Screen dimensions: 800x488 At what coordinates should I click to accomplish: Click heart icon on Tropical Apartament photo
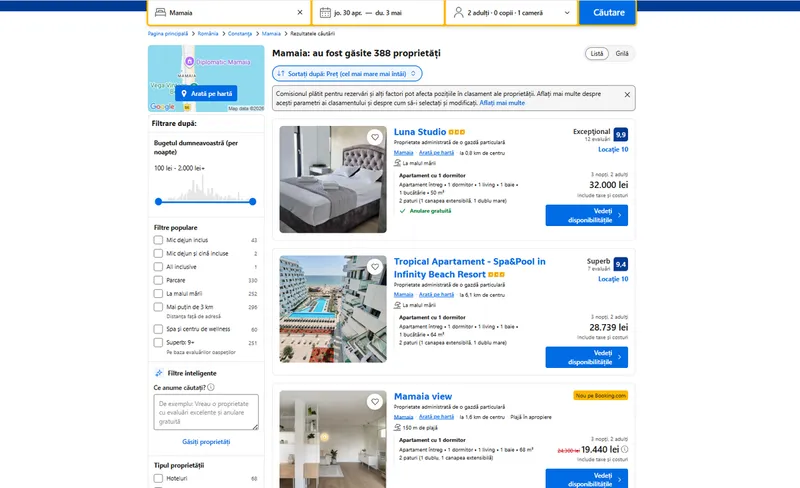pos(375,266)
